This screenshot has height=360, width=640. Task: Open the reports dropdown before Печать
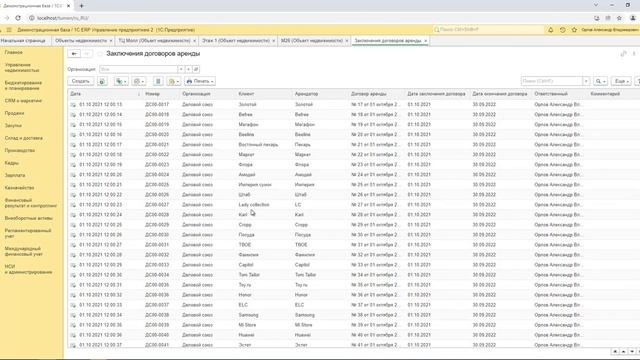coord(173,81)
